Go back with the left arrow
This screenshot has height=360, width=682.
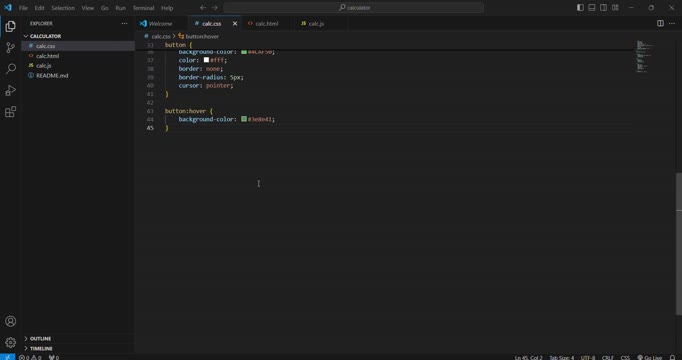(203, 7)
